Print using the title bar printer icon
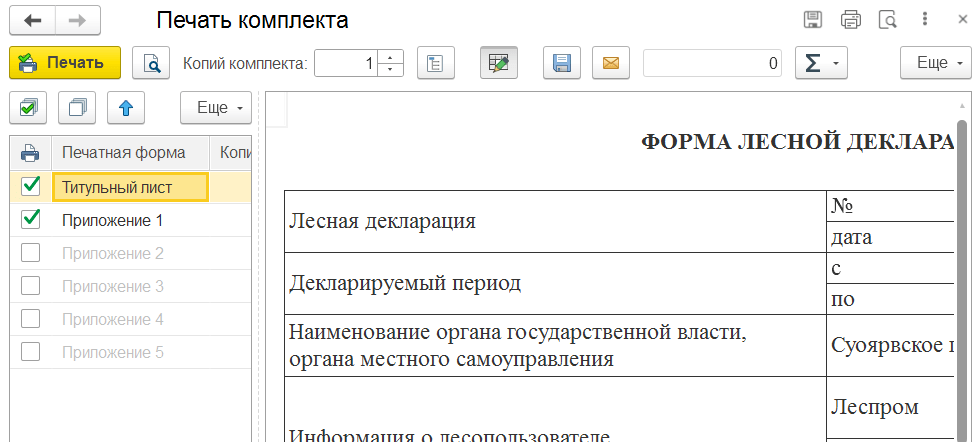The width and height of the screenshot is (979, 442). tap(850, 20)
